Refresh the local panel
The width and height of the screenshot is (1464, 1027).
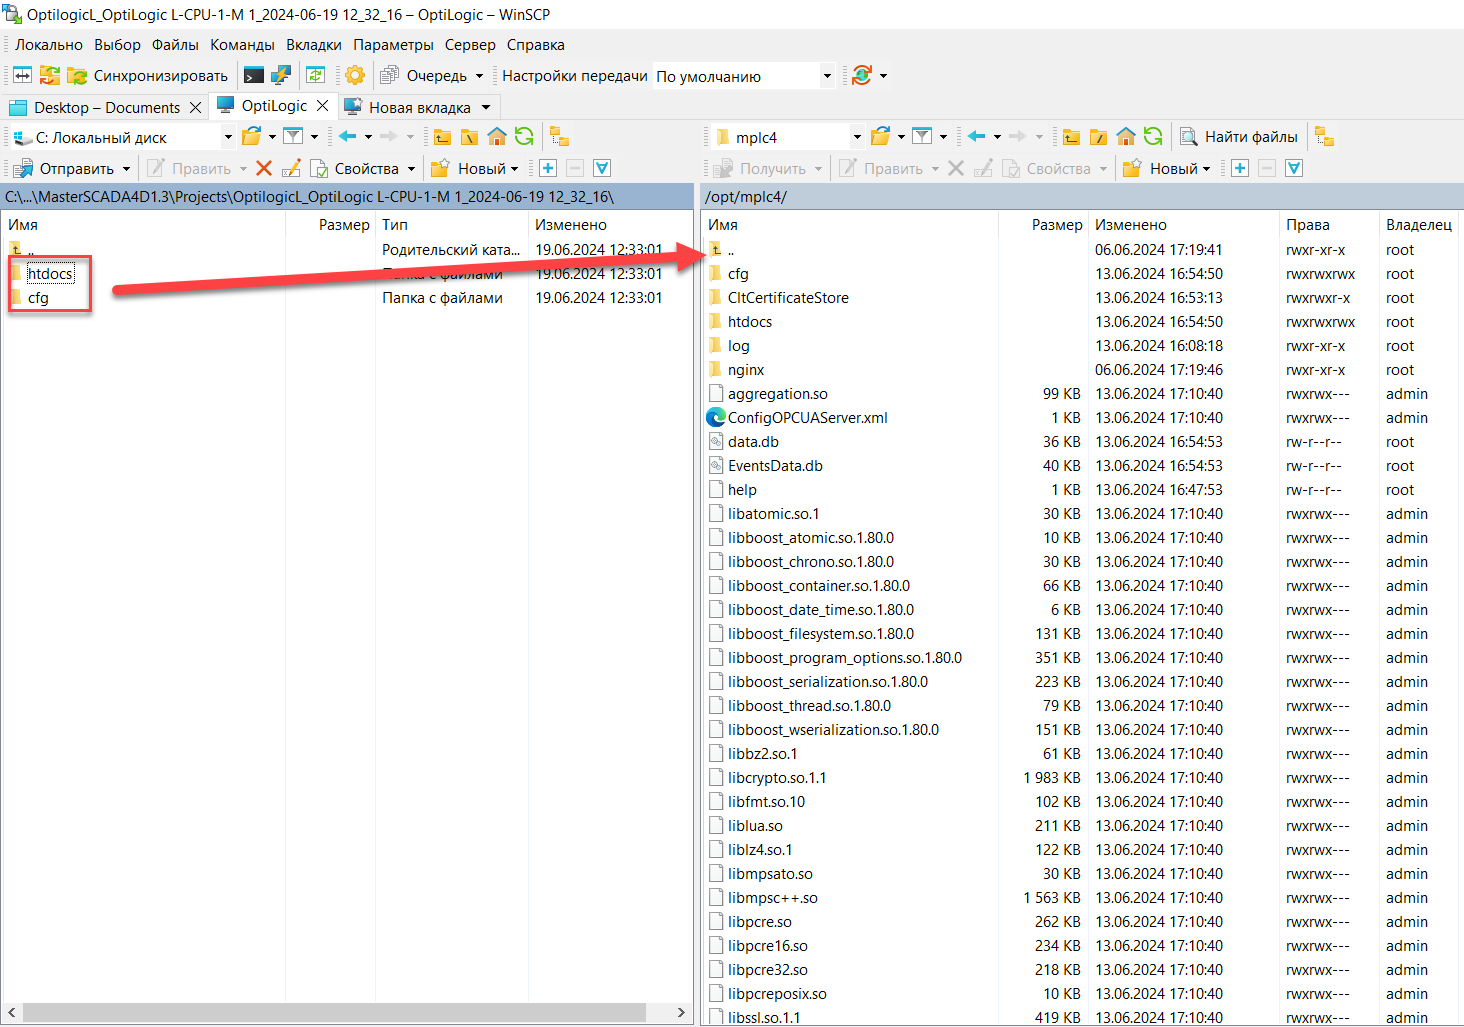click(x=524, y=136)
